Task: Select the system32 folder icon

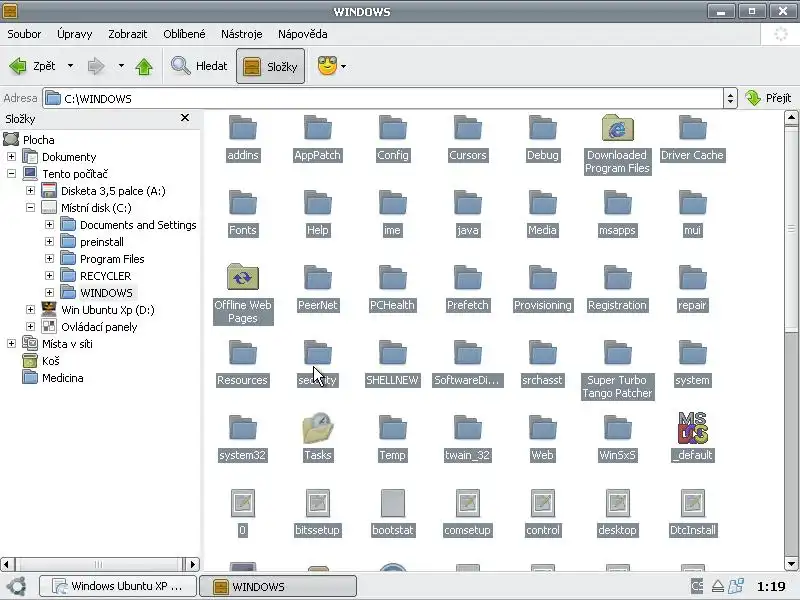Action: (242, 428)
